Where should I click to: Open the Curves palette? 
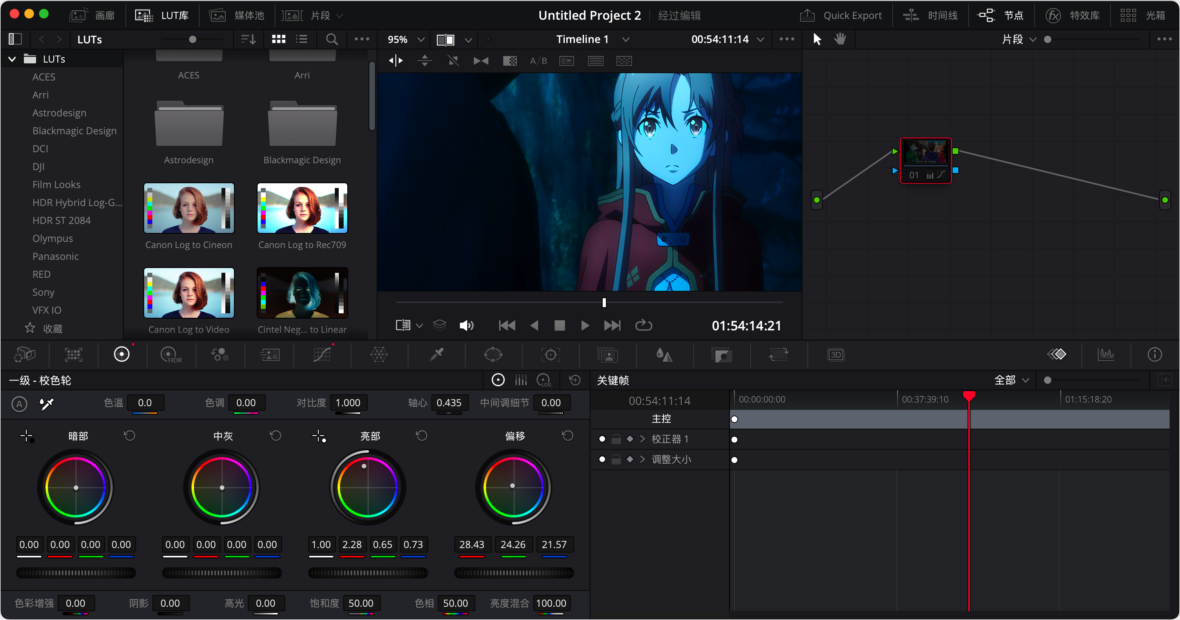click(x=320, y=355)
